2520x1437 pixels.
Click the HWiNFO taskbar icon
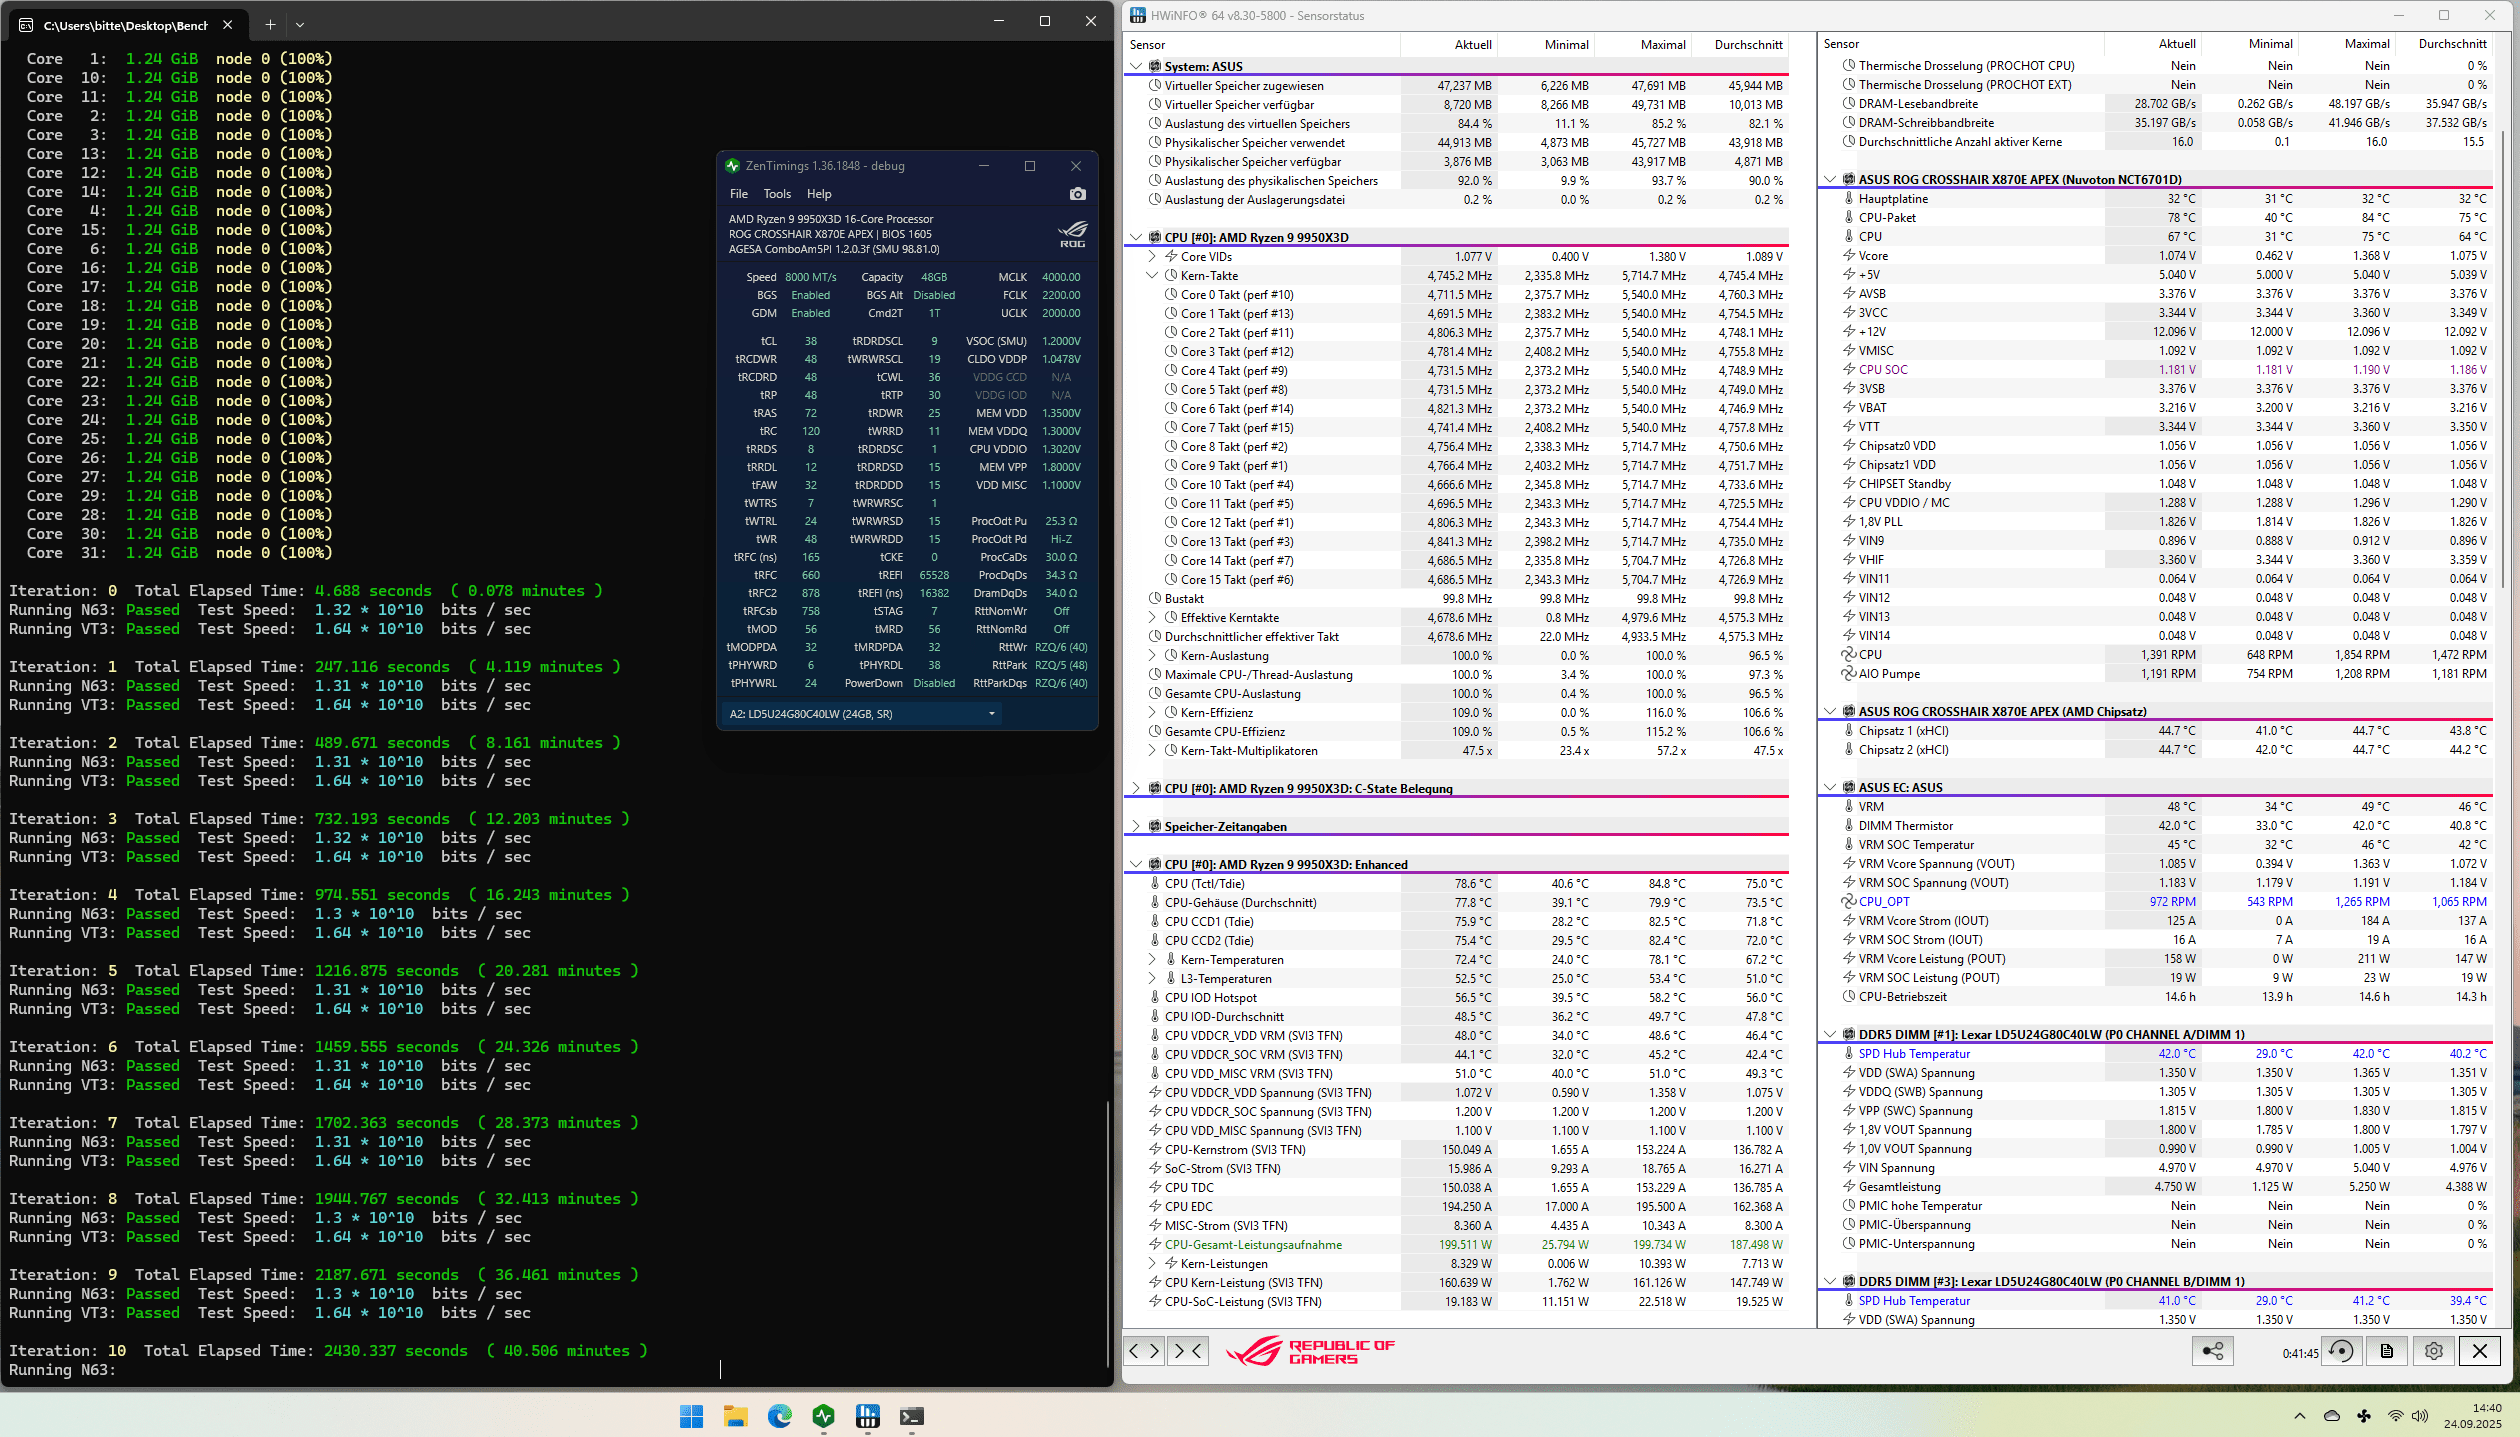(867, 1416)
